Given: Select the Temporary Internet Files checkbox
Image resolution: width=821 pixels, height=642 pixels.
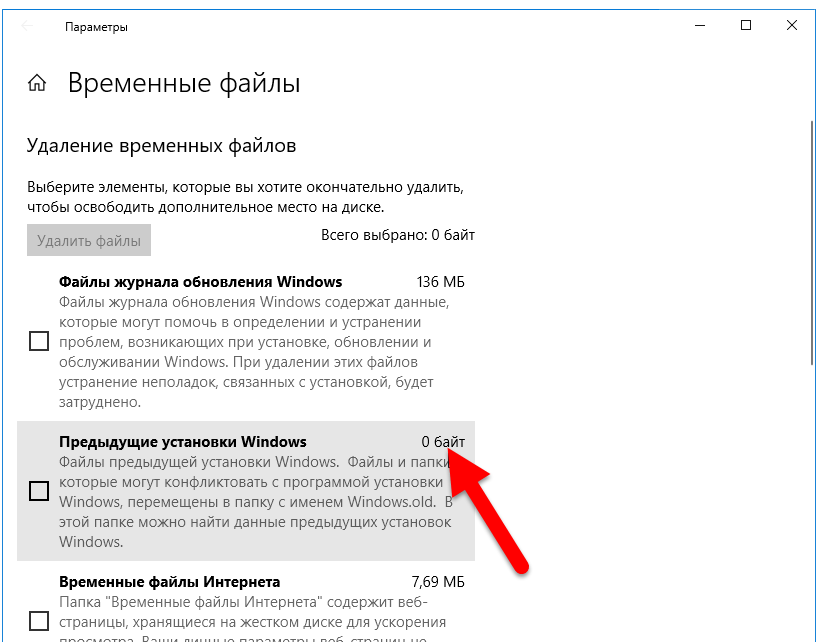Looking at the screenshot, I should point(39,621).
